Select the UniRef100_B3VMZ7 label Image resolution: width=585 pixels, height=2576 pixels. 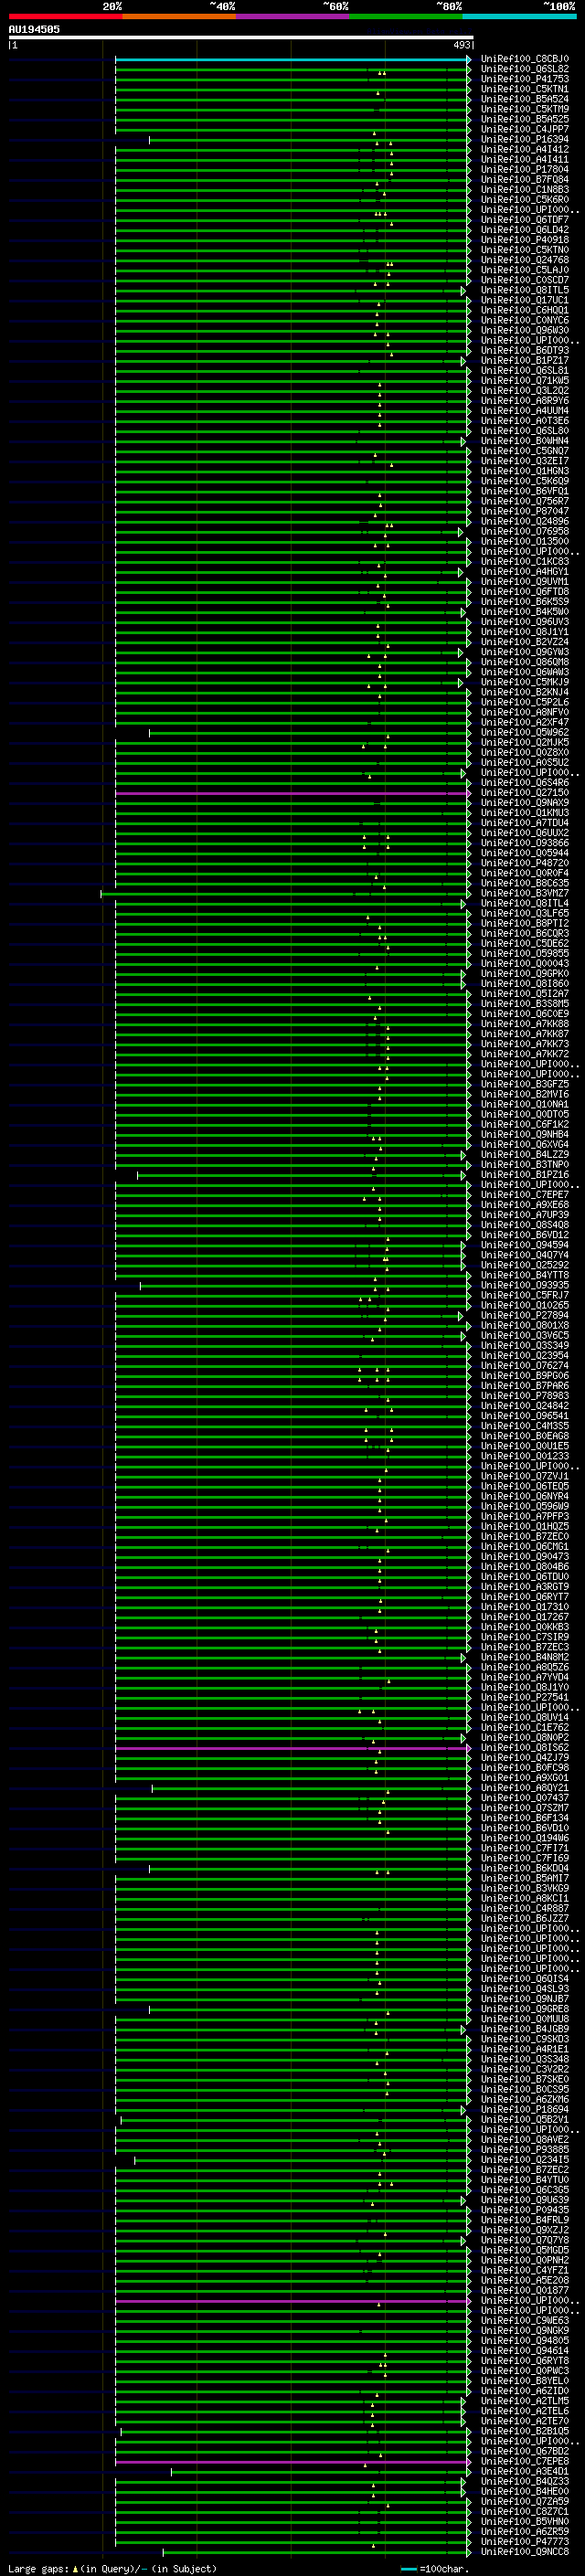click(x=525, y=893)
